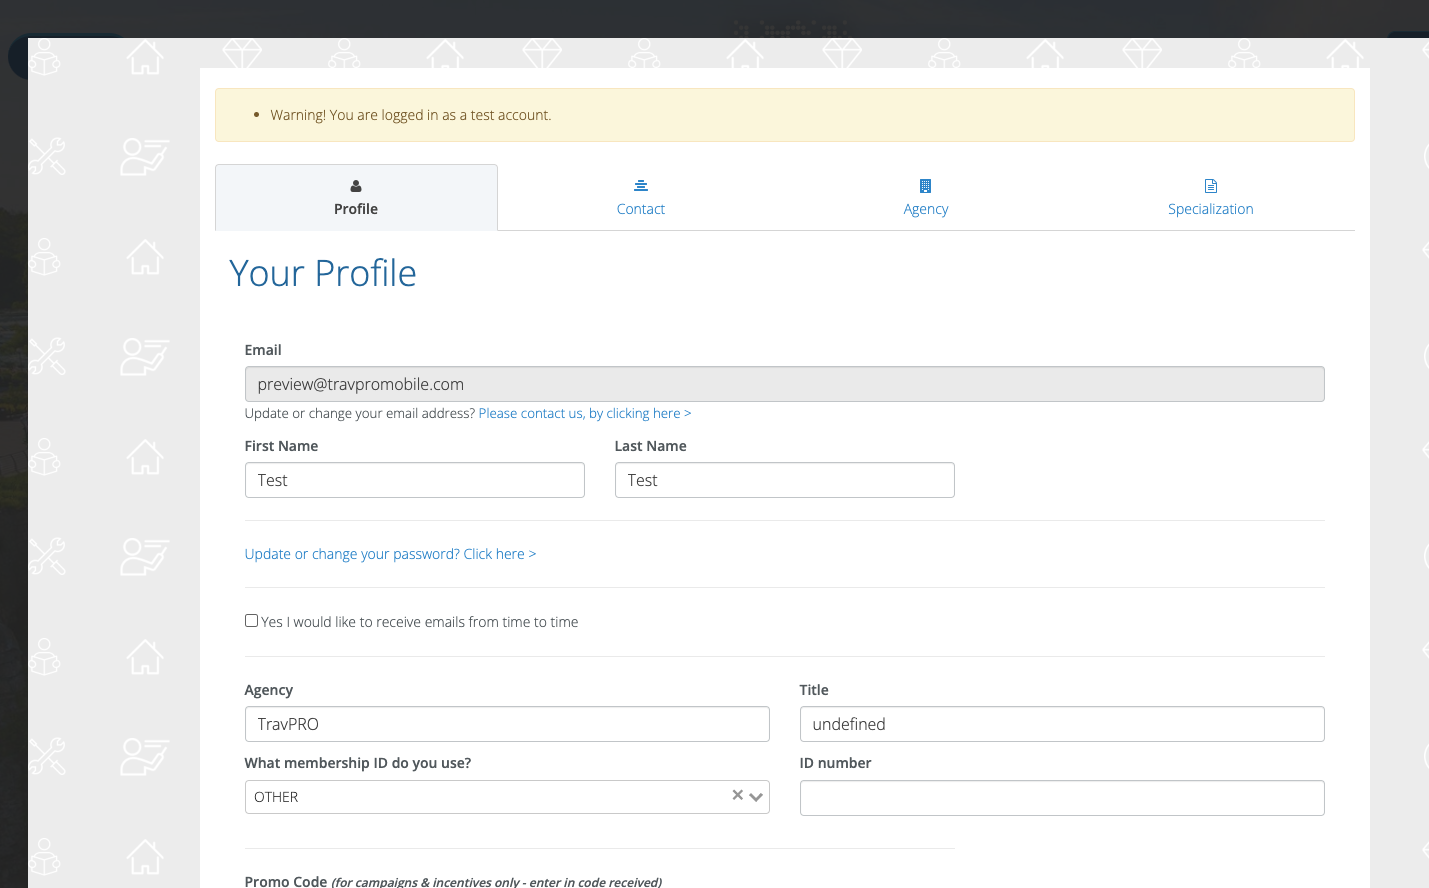The width and height of the screenshot is (1429, 888).
Task: Go to the Specialization tab
Action: (x=1210, y=209)
